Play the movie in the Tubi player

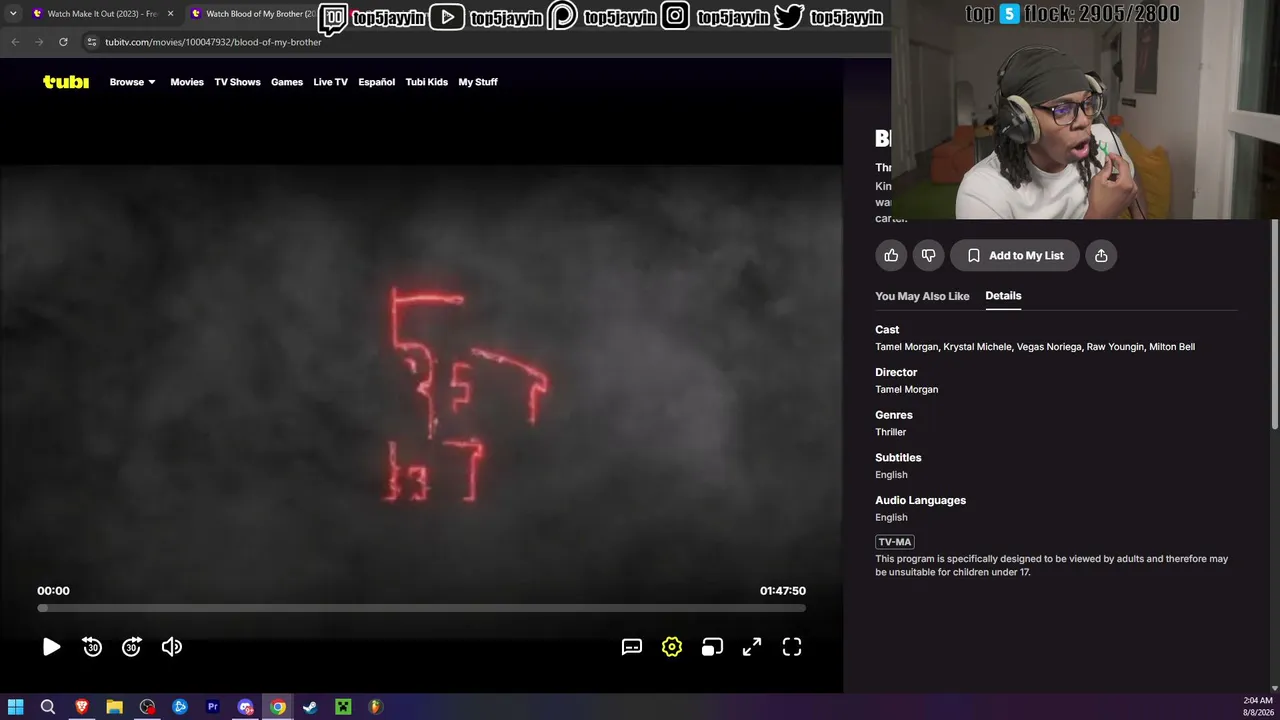pos(51,647)
